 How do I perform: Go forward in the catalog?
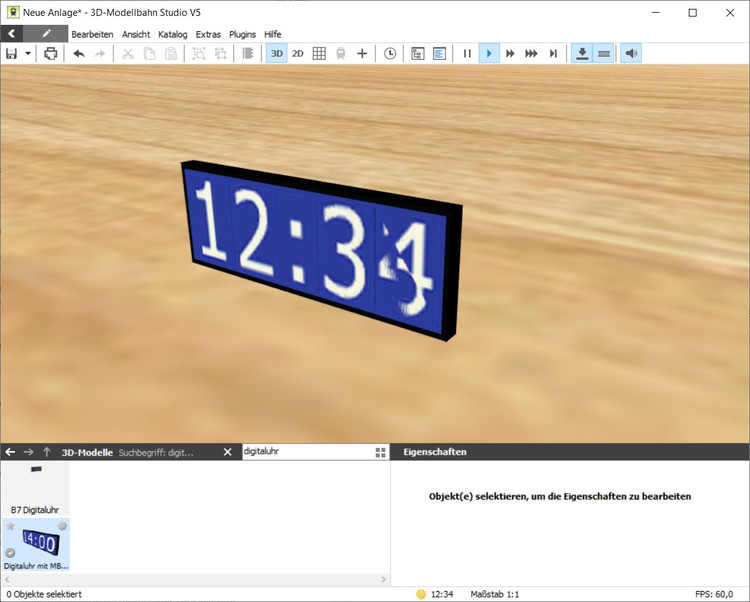coord(28,452)
